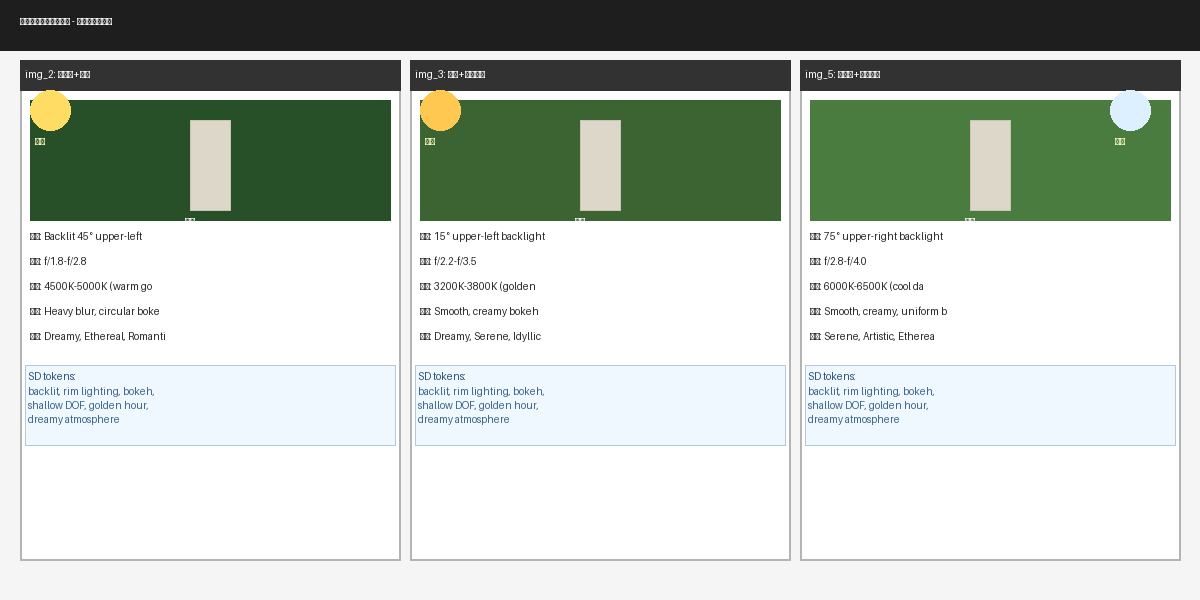
Task: Click the yellow sun icon in img_2
Action: [50, 110]
